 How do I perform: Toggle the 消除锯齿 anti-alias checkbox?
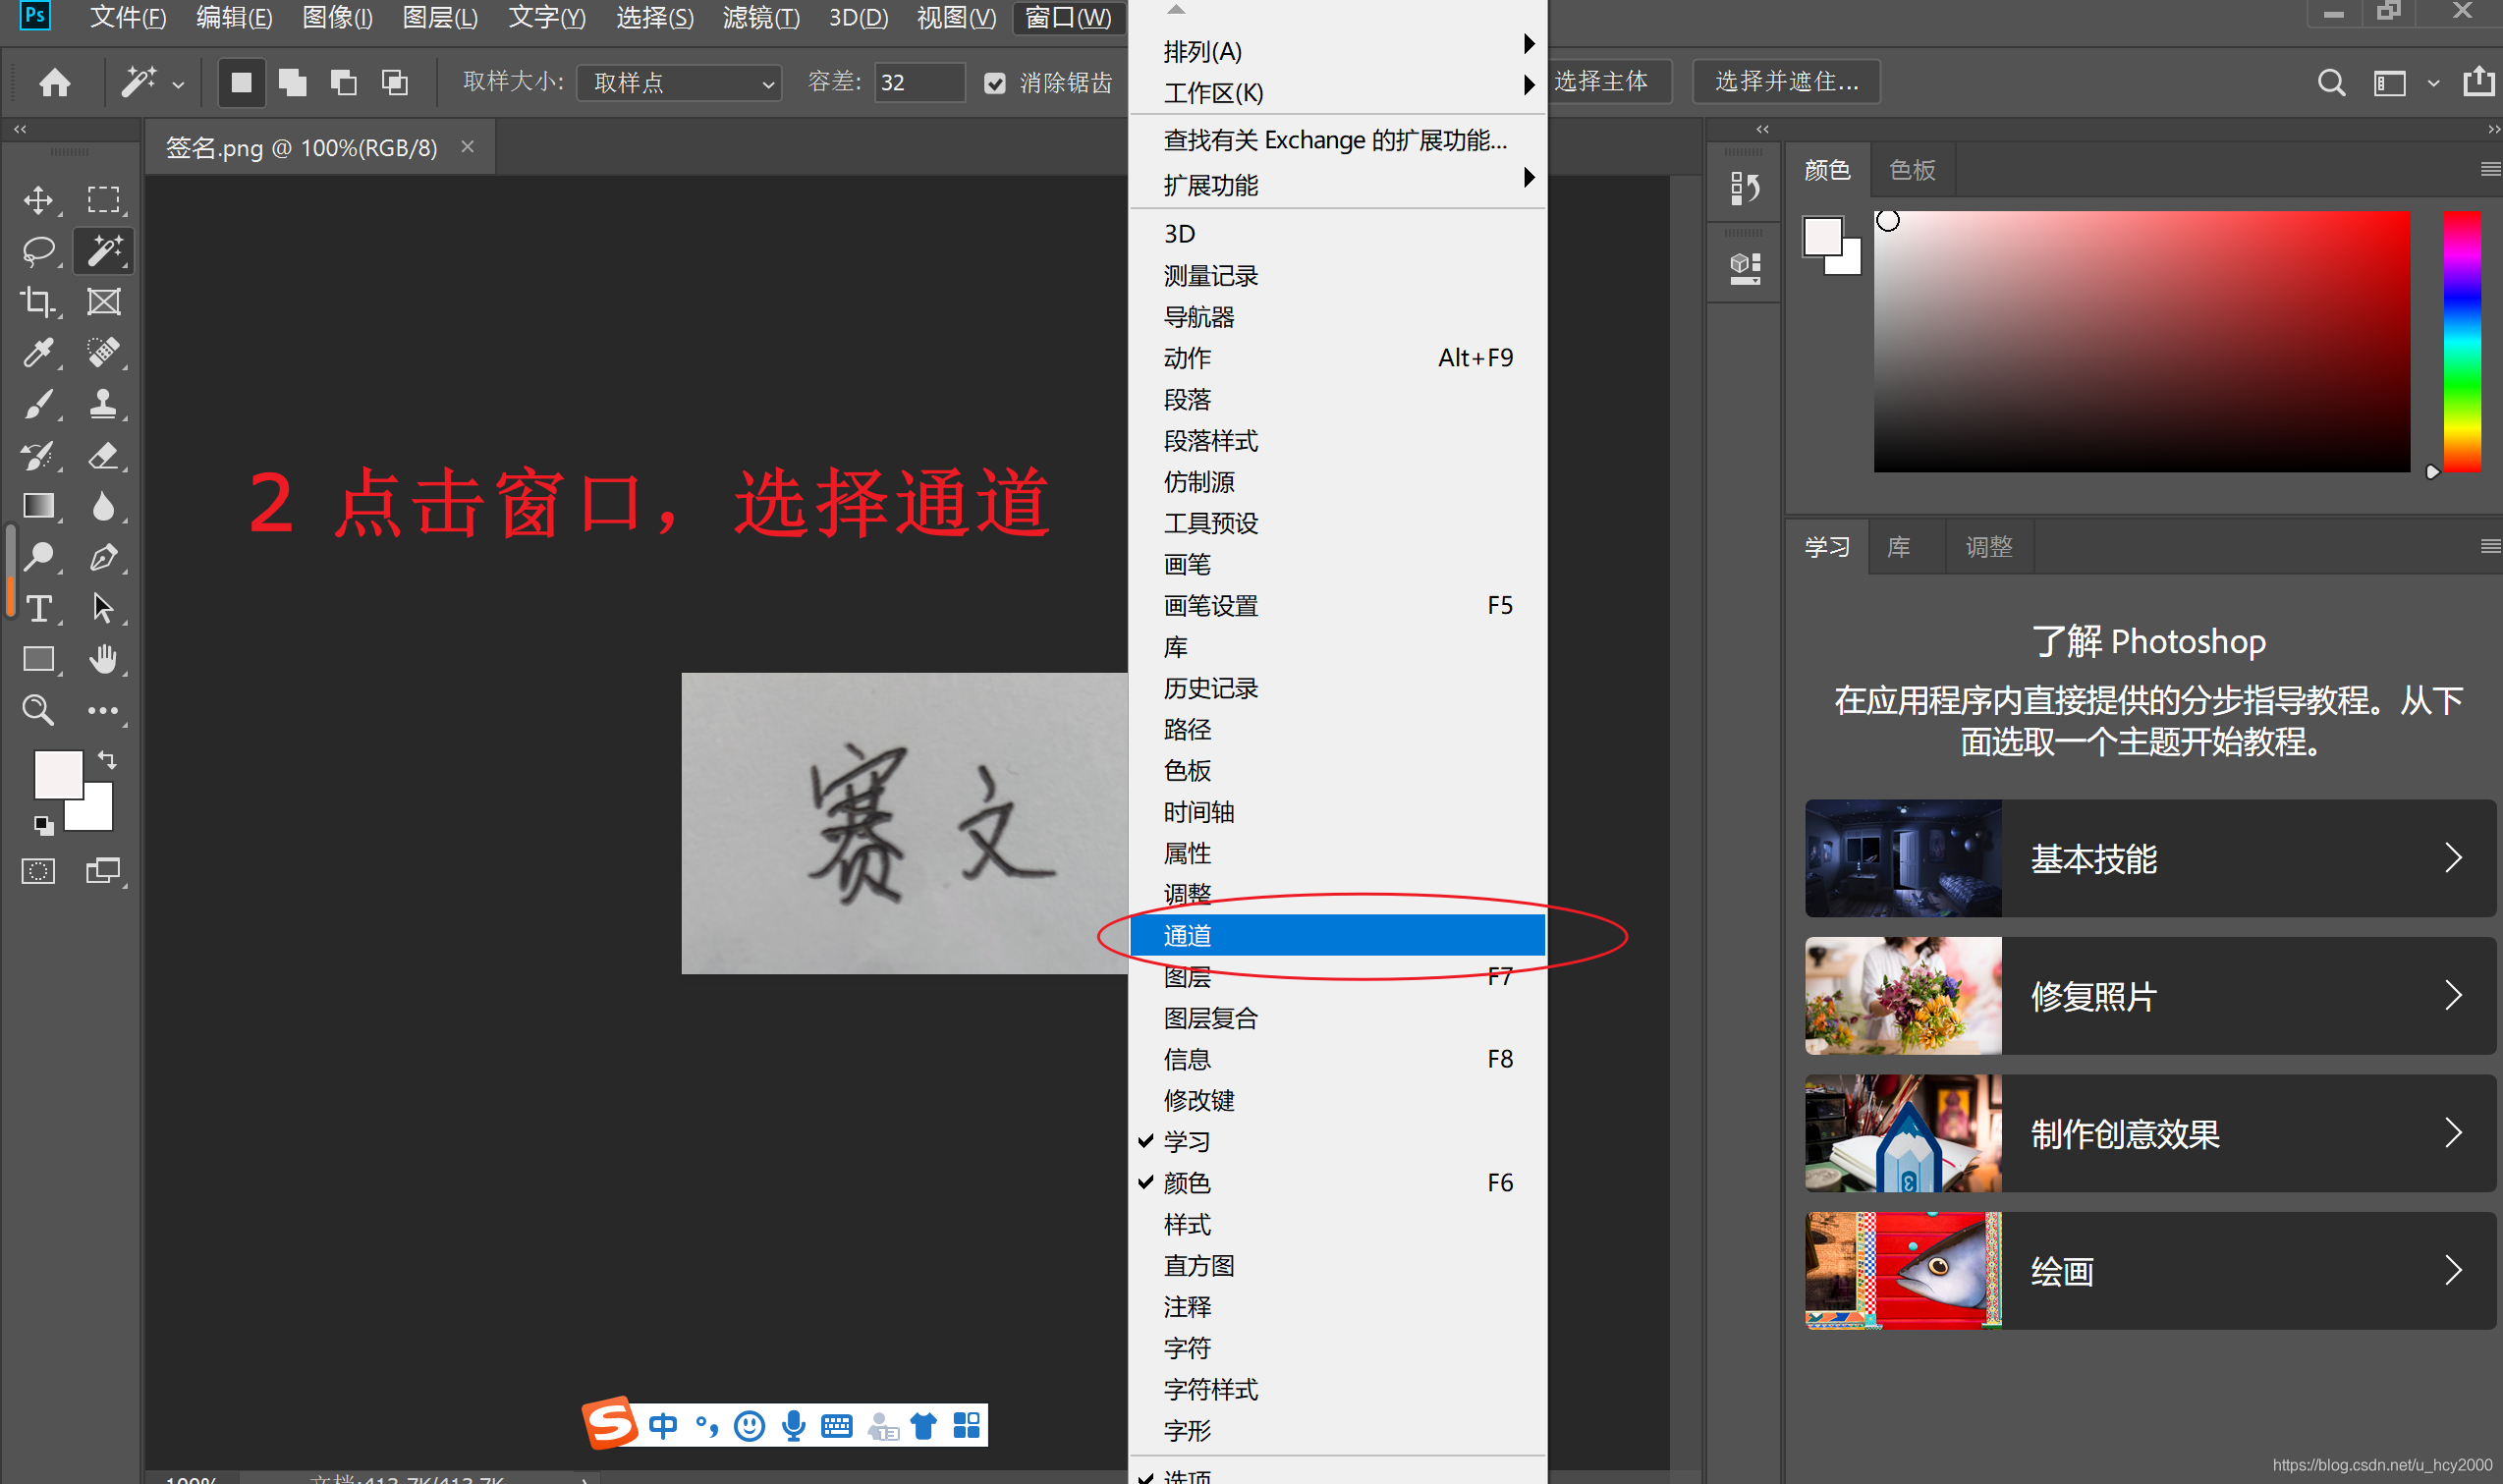[994, 83]
